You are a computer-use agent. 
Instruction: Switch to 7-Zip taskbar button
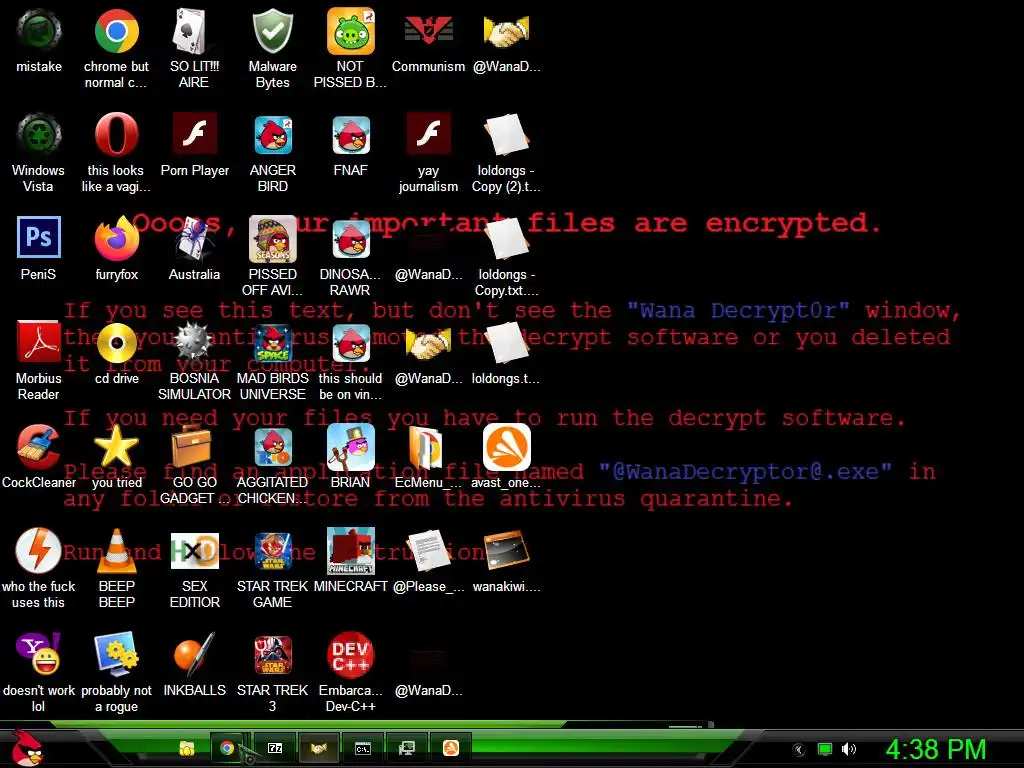275,748
